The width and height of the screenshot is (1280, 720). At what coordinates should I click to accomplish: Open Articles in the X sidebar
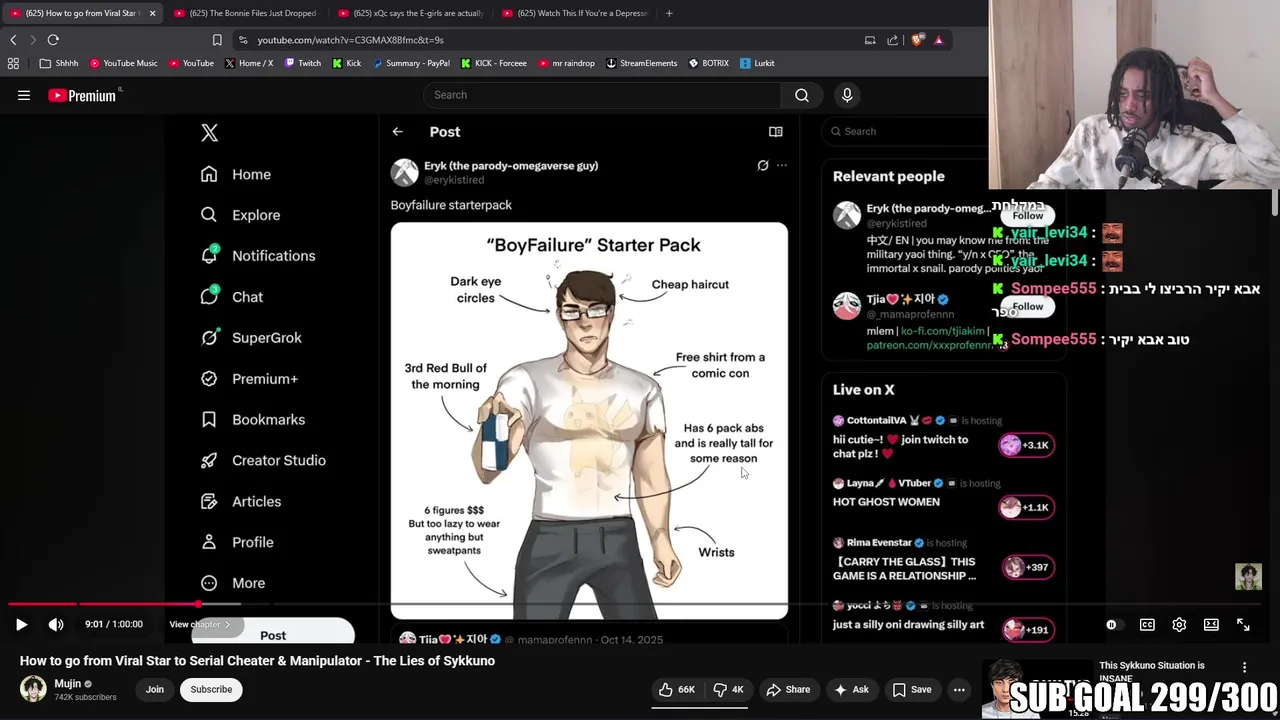coord(241,502)
